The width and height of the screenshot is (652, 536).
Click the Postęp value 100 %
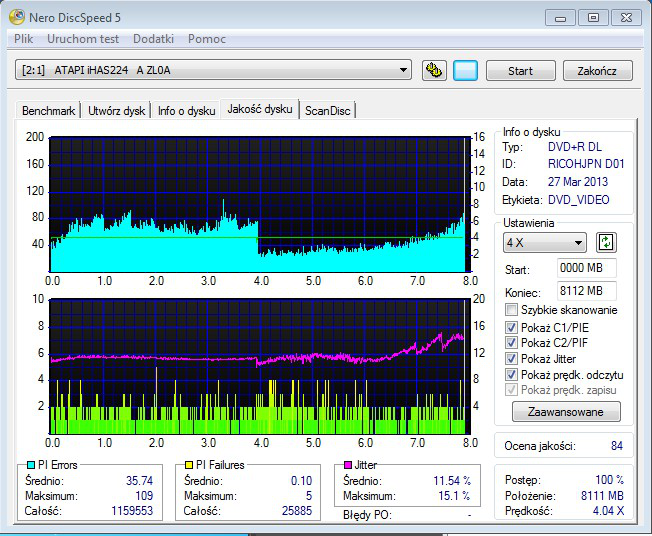(x=609, y=480)
